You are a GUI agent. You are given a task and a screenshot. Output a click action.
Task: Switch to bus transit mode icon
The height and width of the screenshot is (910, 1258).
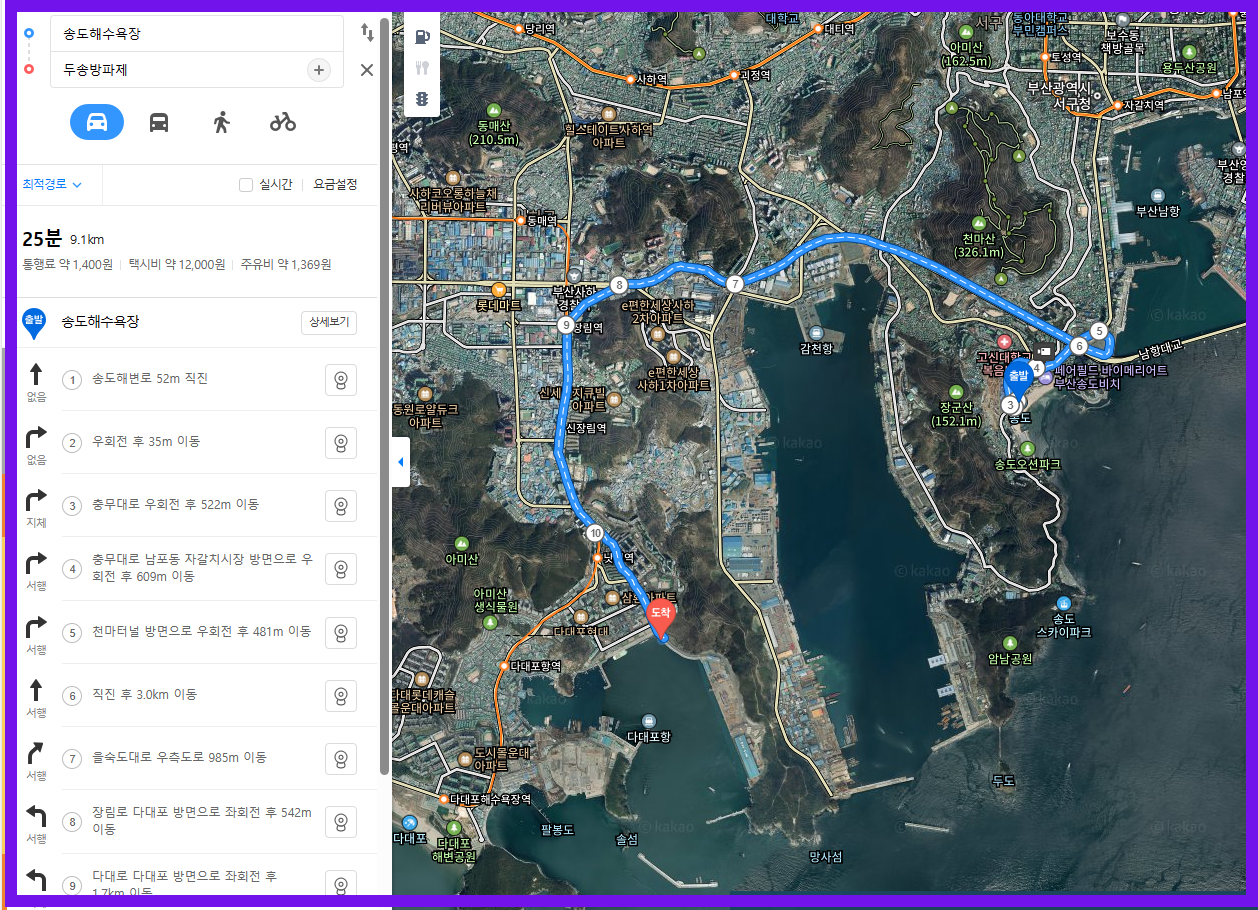point(159,122)
